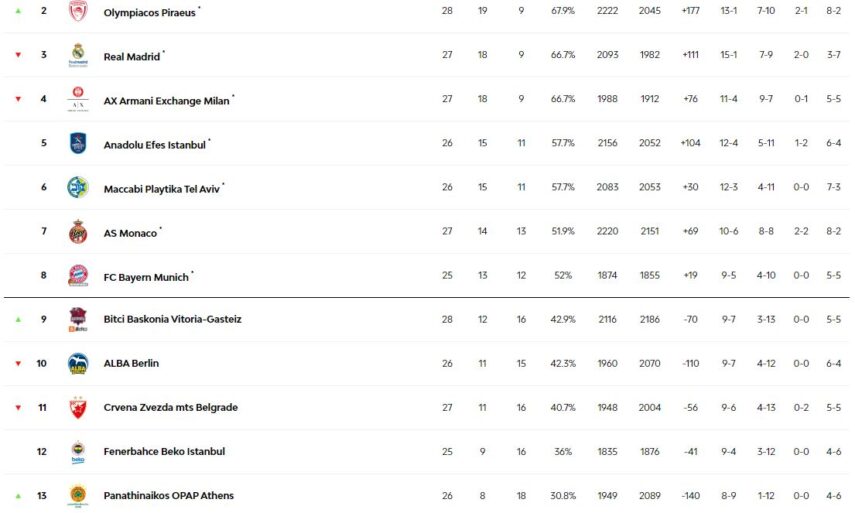
Task: Open the Olympiacos Piraeus team link
Action: [149, 13]
